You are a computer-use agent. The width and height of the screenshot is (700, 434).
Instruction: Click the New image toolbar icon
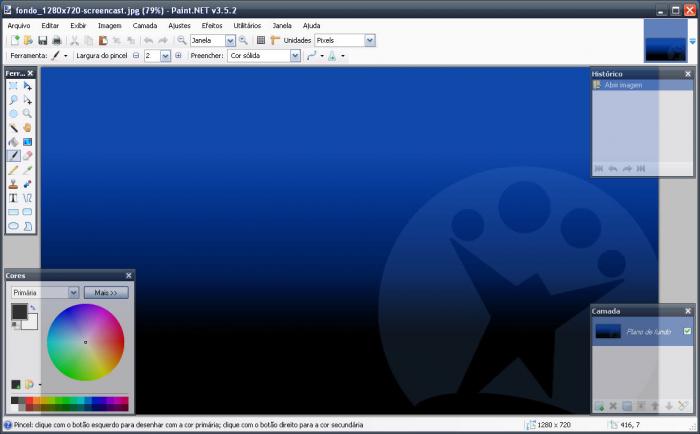point(15,40)
